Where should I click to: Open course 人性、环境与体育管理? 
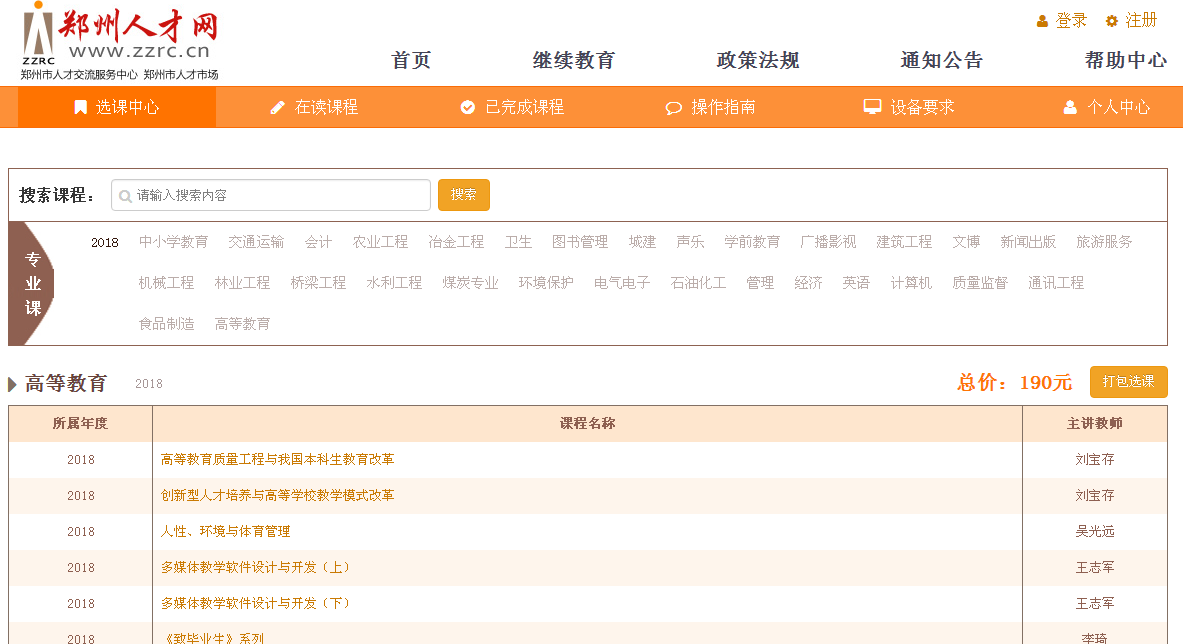(x=225, y=532)
